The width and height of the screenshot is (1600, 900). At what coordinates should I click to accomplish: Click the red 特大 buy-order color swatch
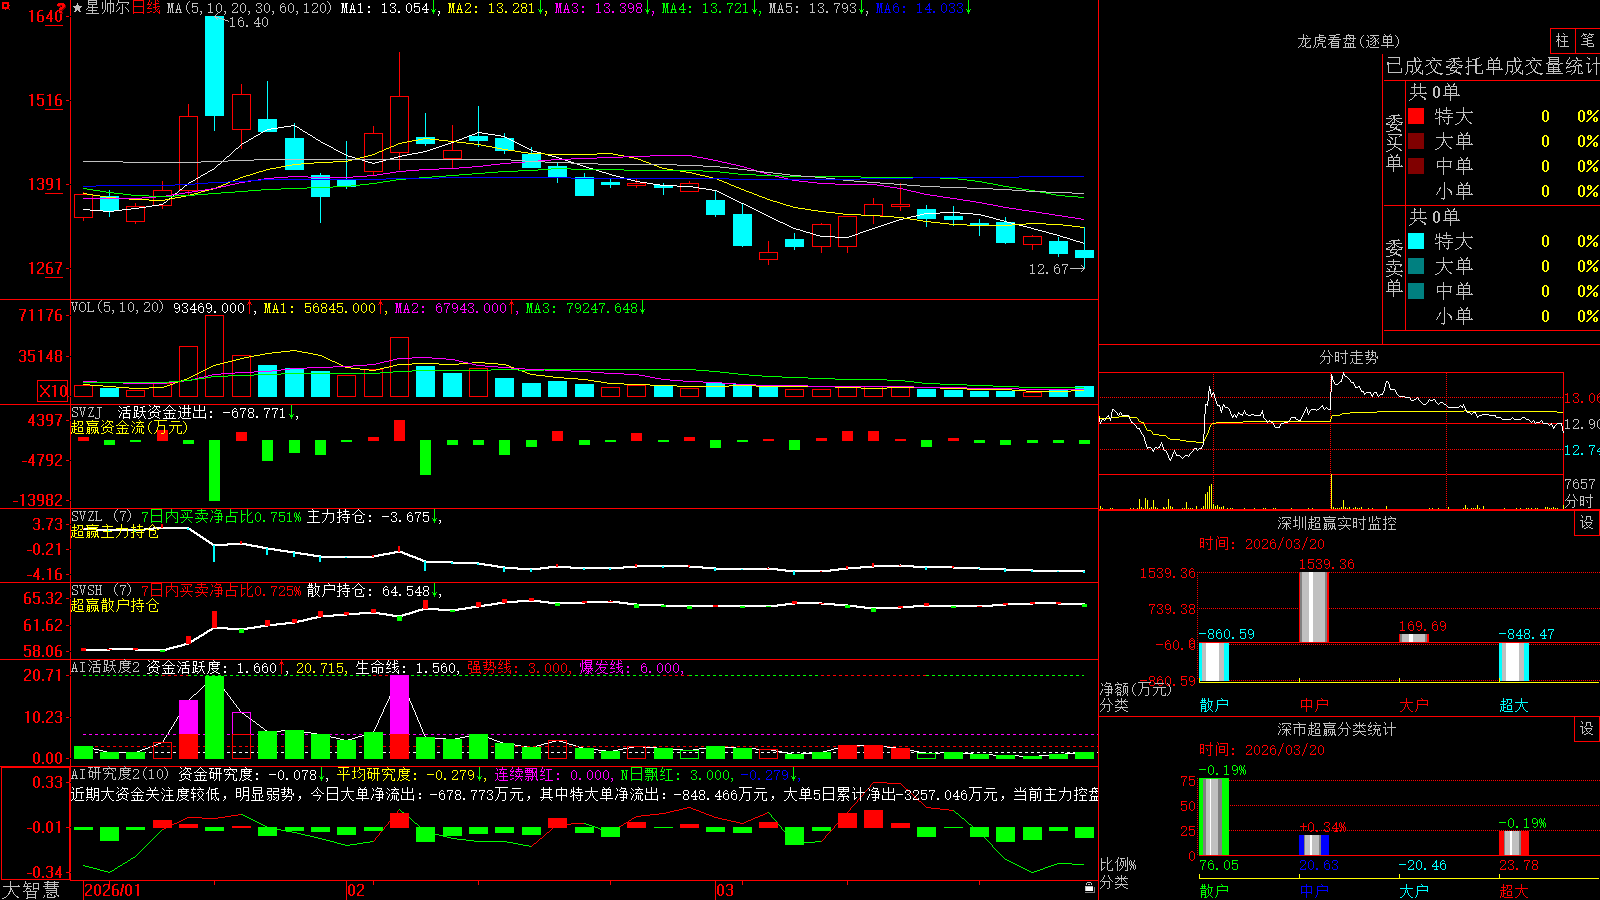pos(1416,116)
